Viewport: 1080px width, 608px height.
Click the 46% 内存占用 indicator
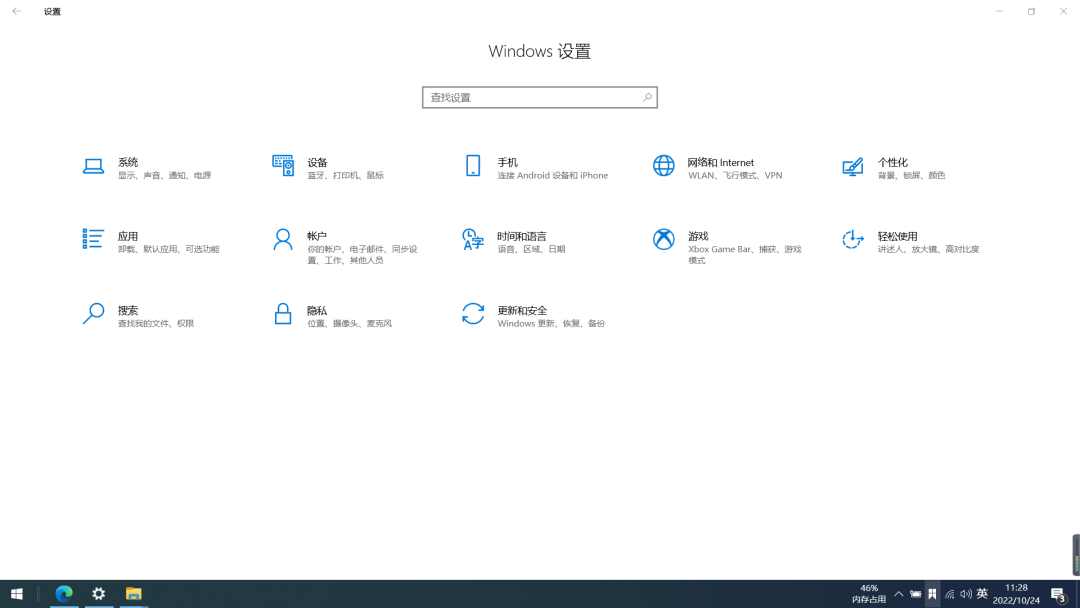[x=869, y=594]
